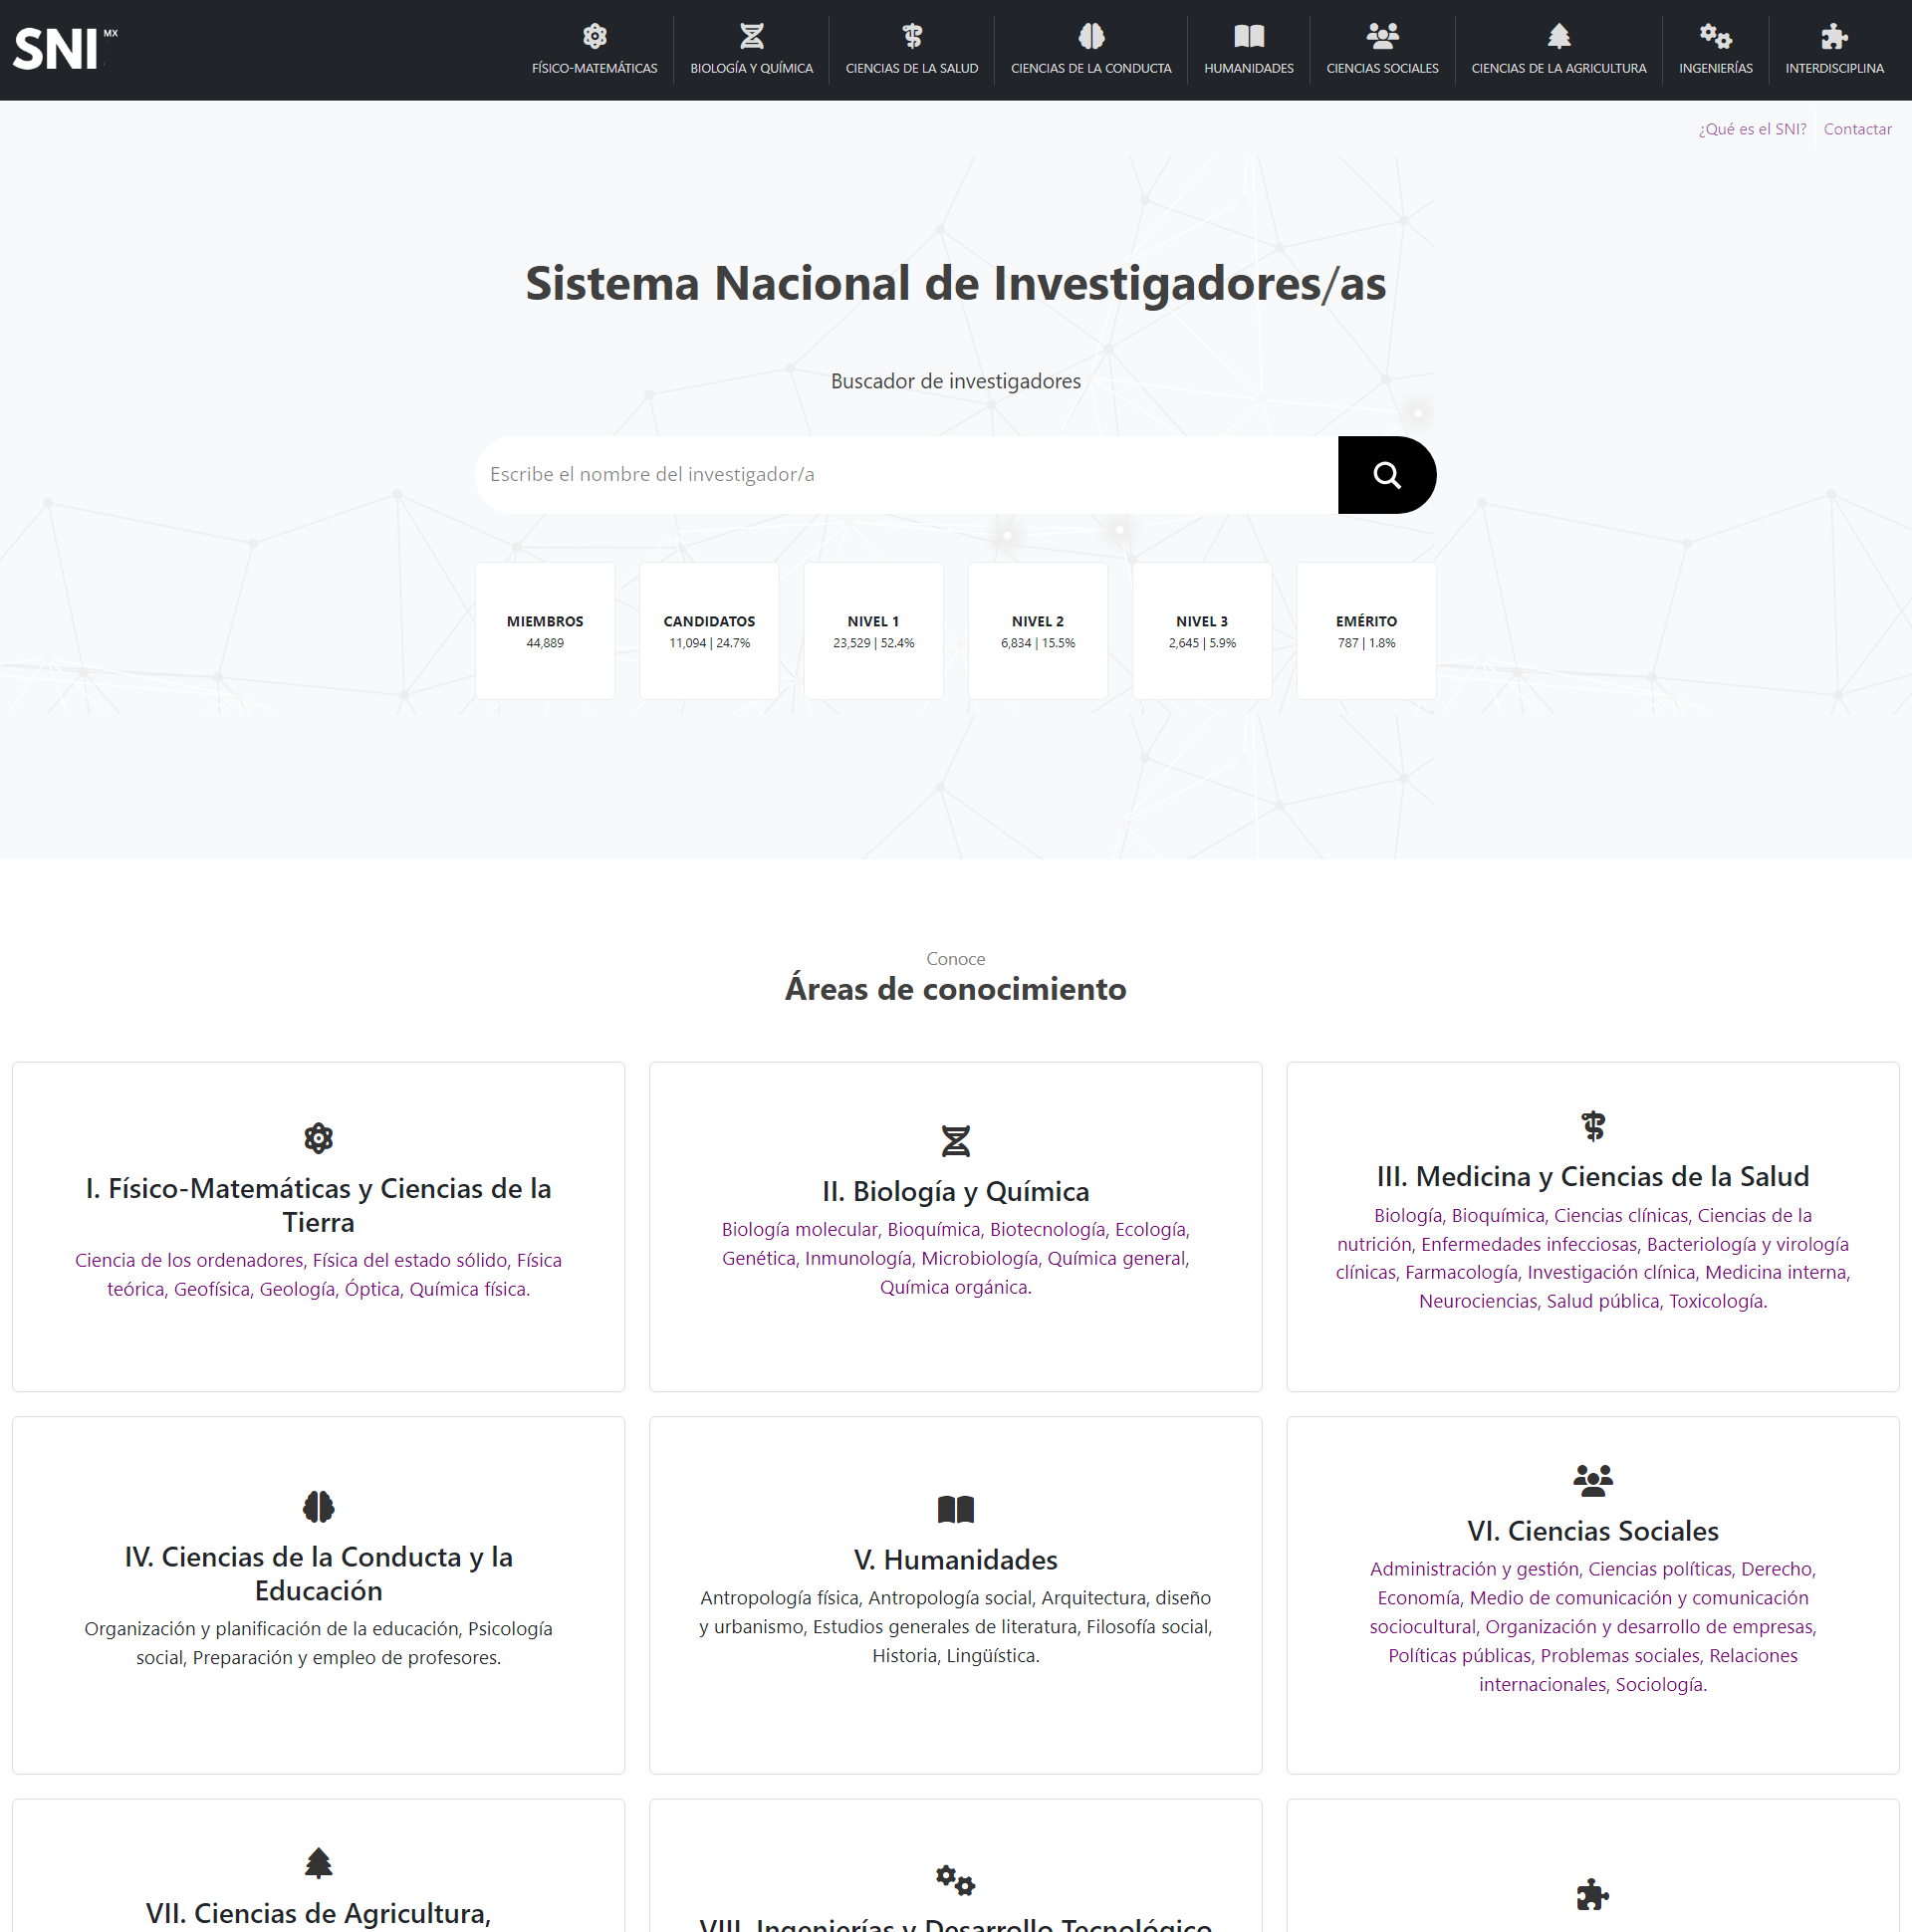Open Físico-Matemáticas in the top navigation
Image resolution: width=1912 pixels, height=1932 pixels.
[x=594, y=50]
